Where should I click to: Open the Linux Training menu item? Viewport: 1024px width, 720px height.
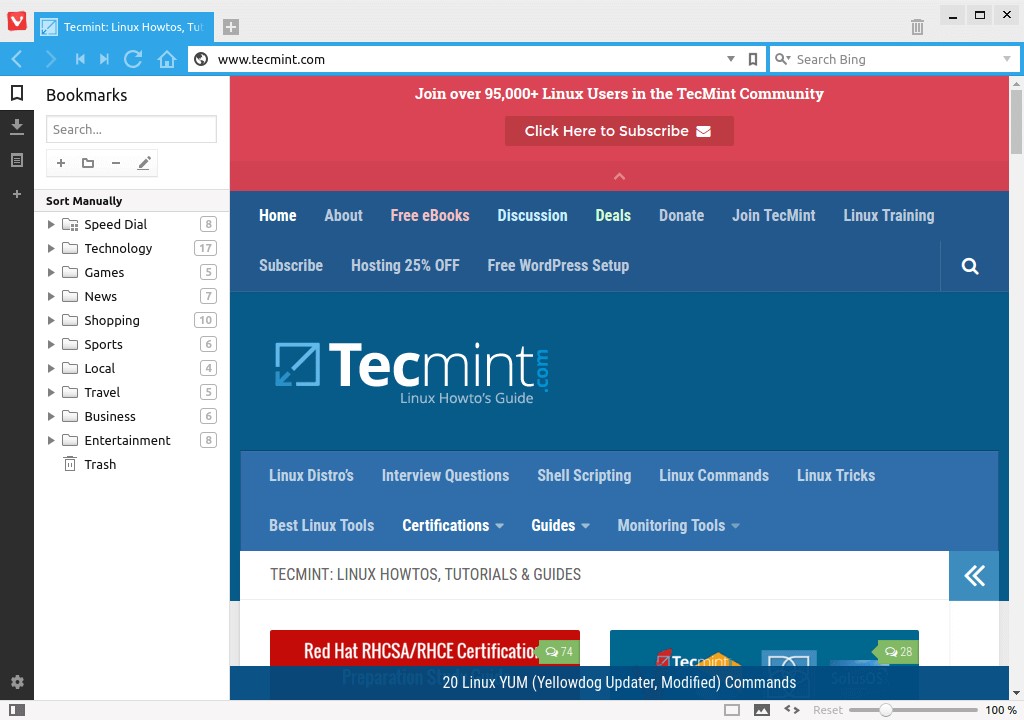[x=888, y=216]
